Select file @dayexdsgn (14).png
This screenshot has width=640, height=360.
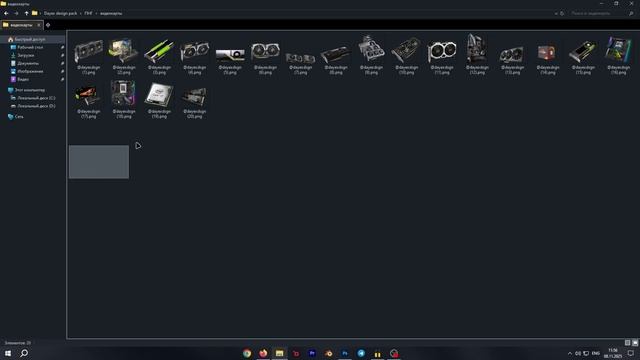pyautogui.click(x=548, y=56)
